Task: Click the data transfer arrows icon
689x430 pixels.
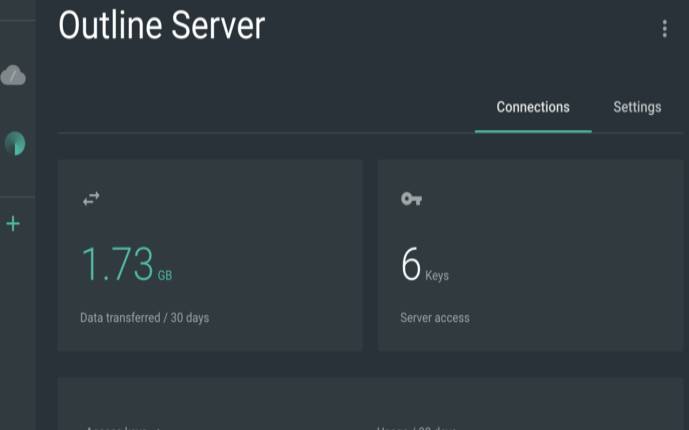Action: coord(91,199)
